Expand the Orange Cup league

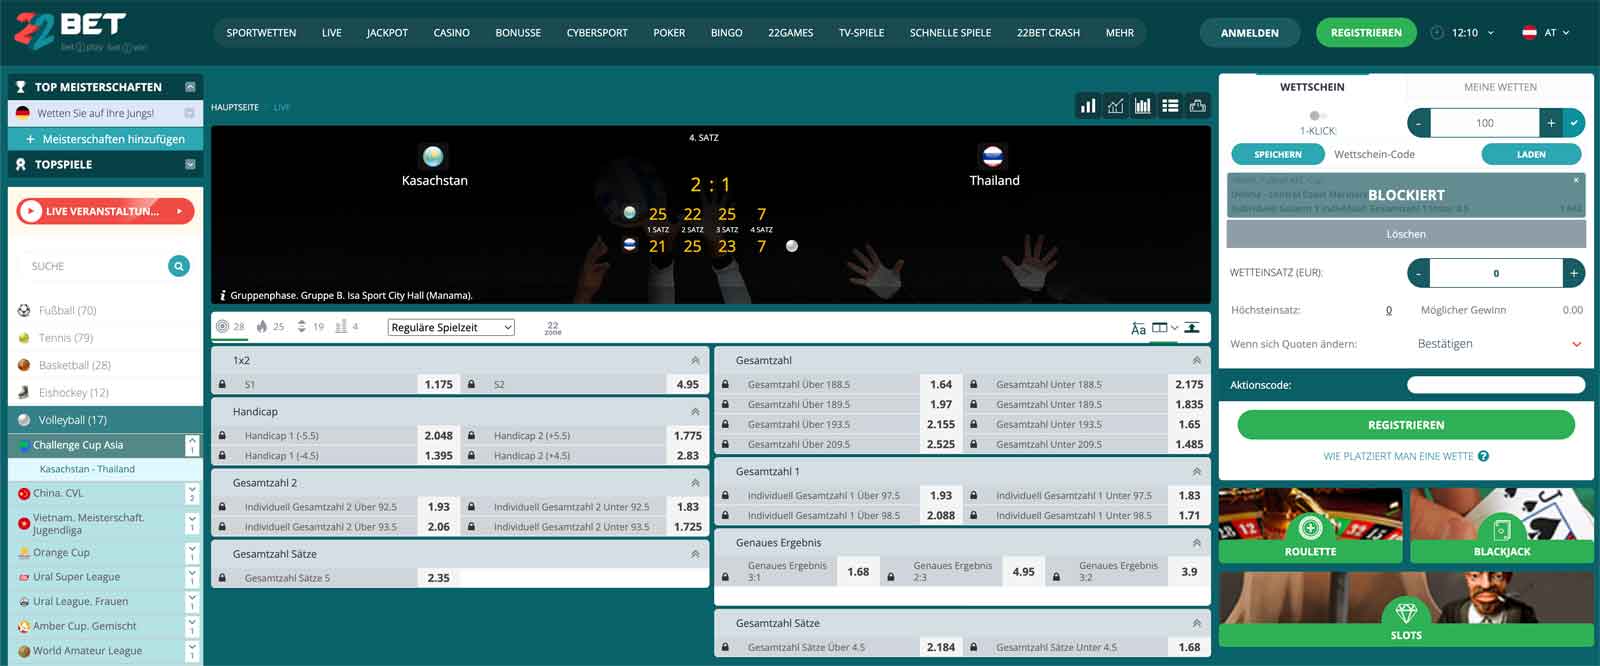click(x=192, y=552)
